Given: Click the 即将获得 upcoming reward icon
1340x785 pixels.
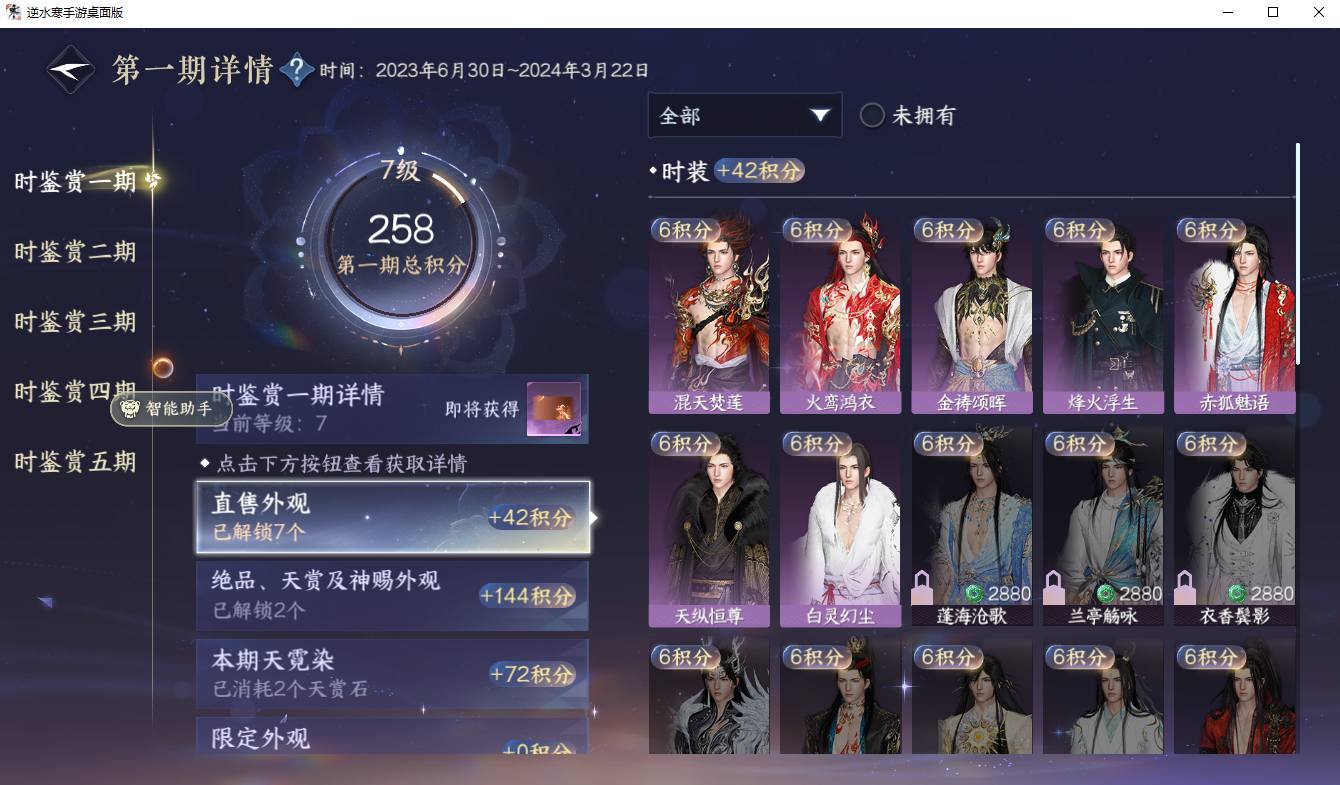Looking at the screenshot, I should (554, 409).
